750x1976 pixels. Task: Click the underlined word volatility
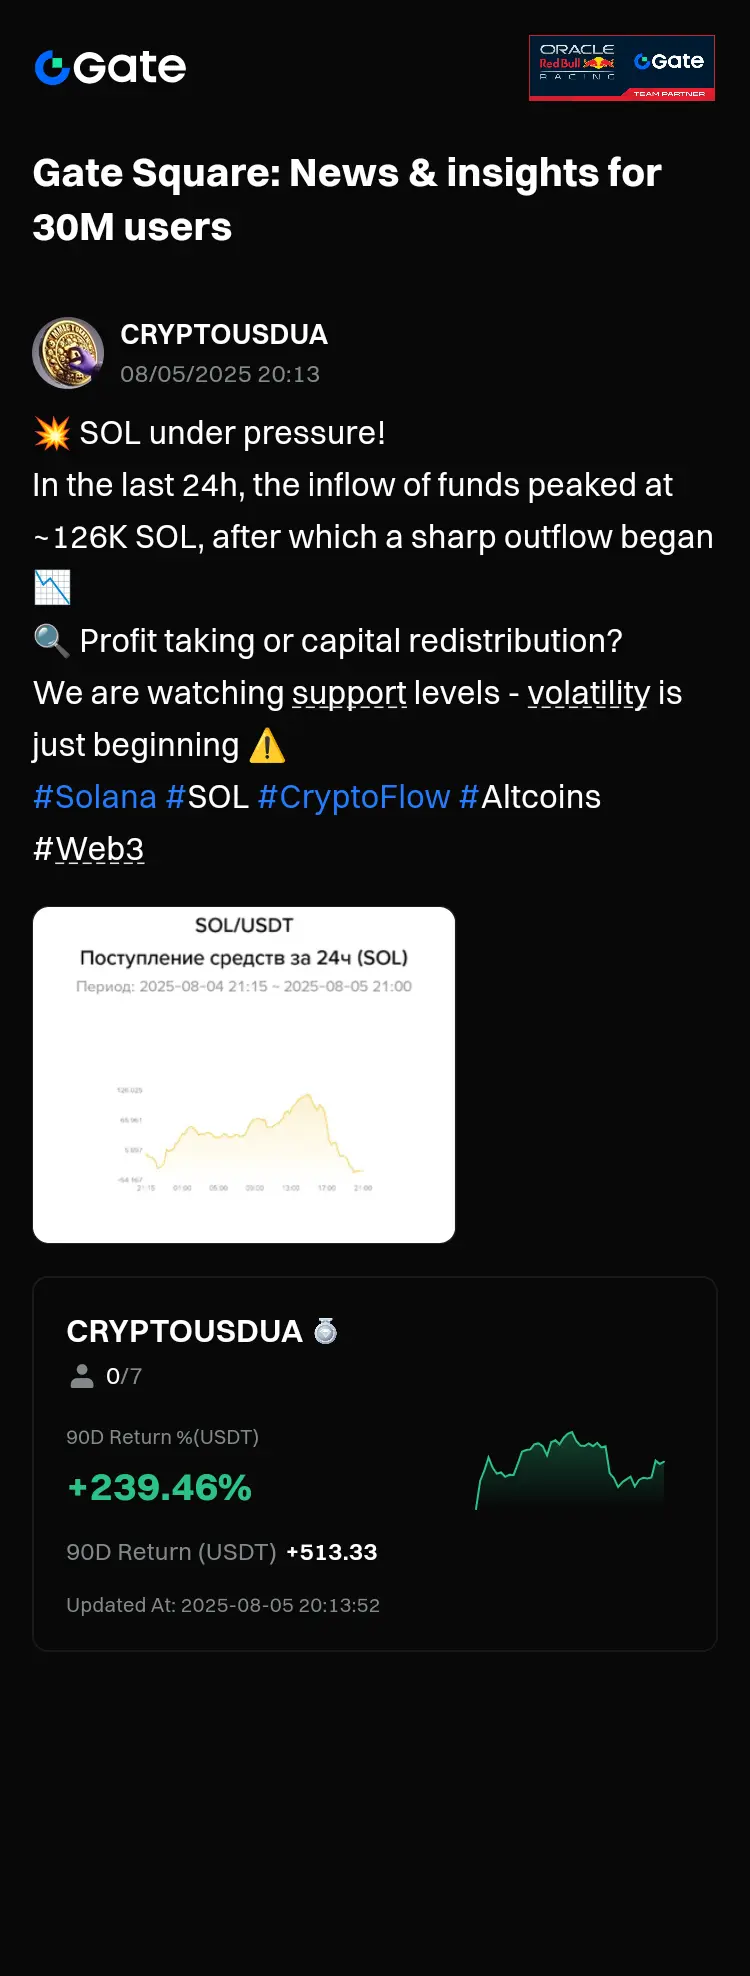click(x=589, y=693)
